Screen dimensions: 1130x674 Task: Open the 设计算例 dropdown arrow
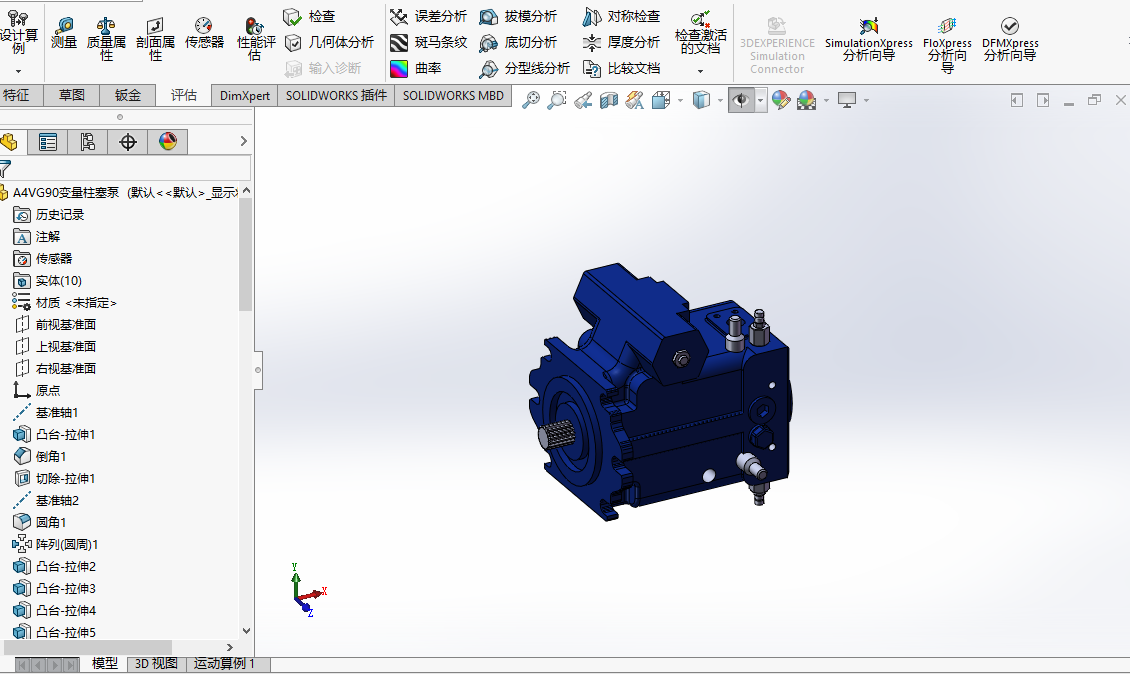pos(19,71)
